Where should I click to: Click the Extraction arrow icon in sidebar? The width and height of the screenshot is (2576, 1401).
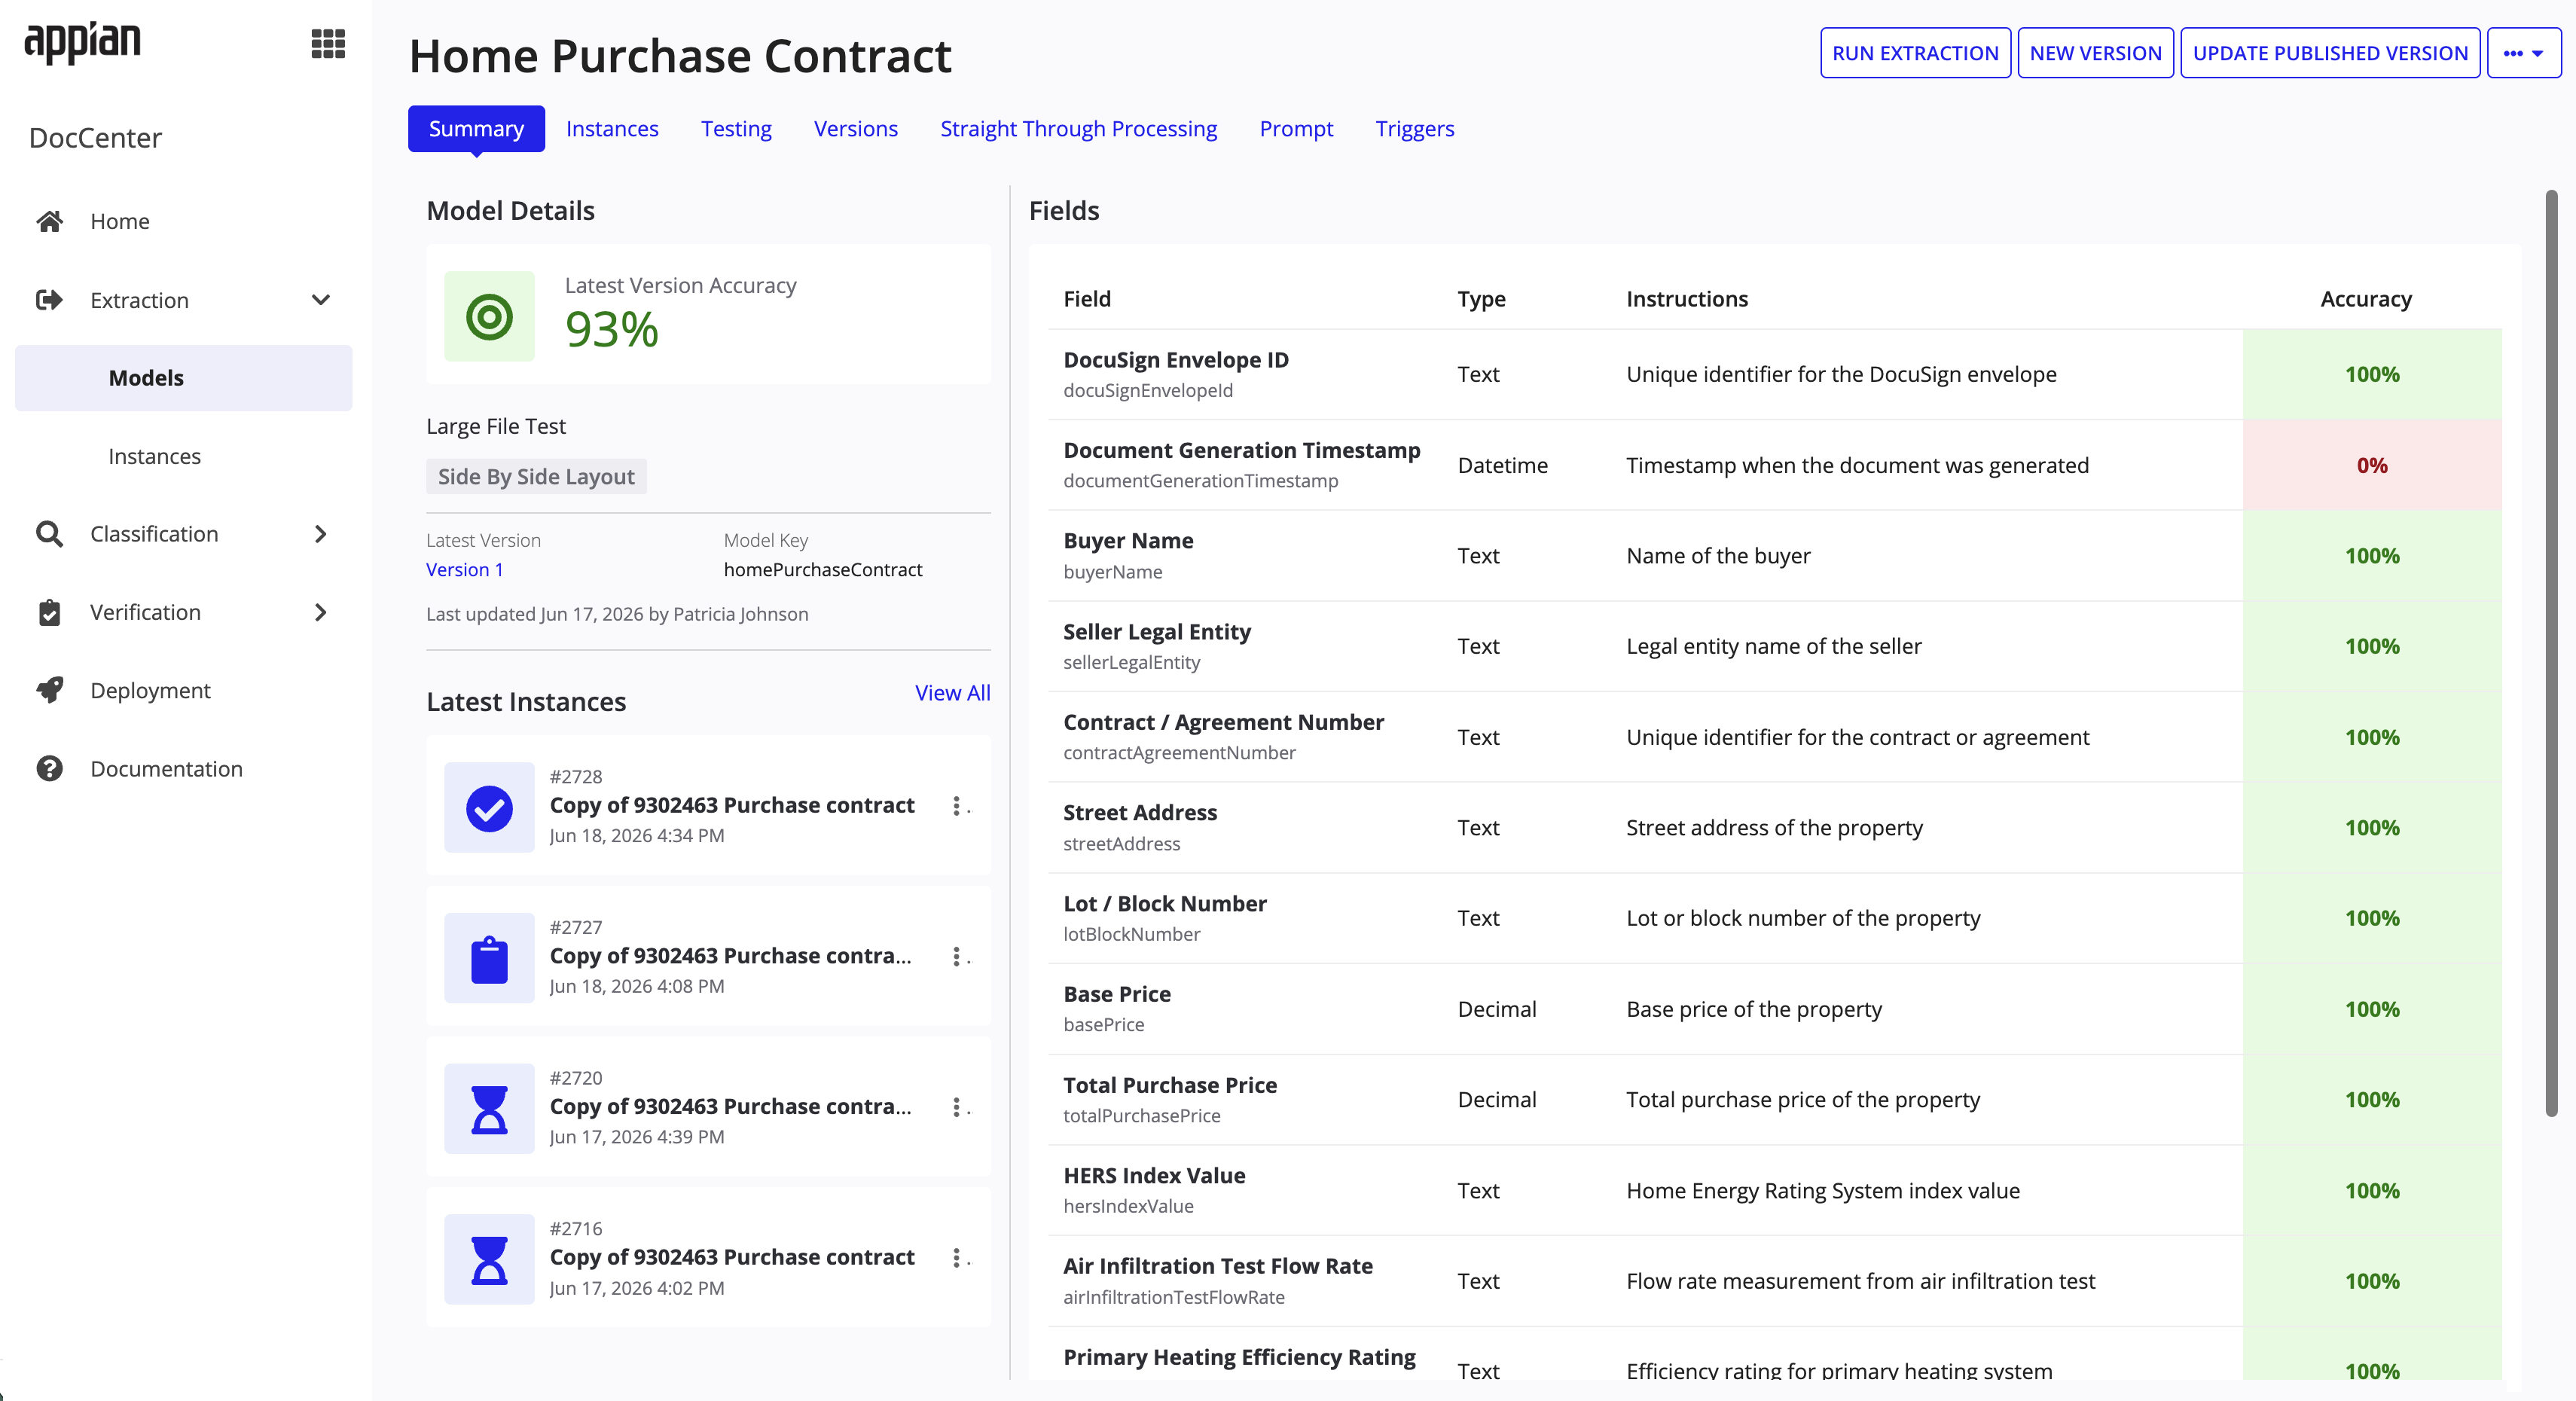[49, 300]
